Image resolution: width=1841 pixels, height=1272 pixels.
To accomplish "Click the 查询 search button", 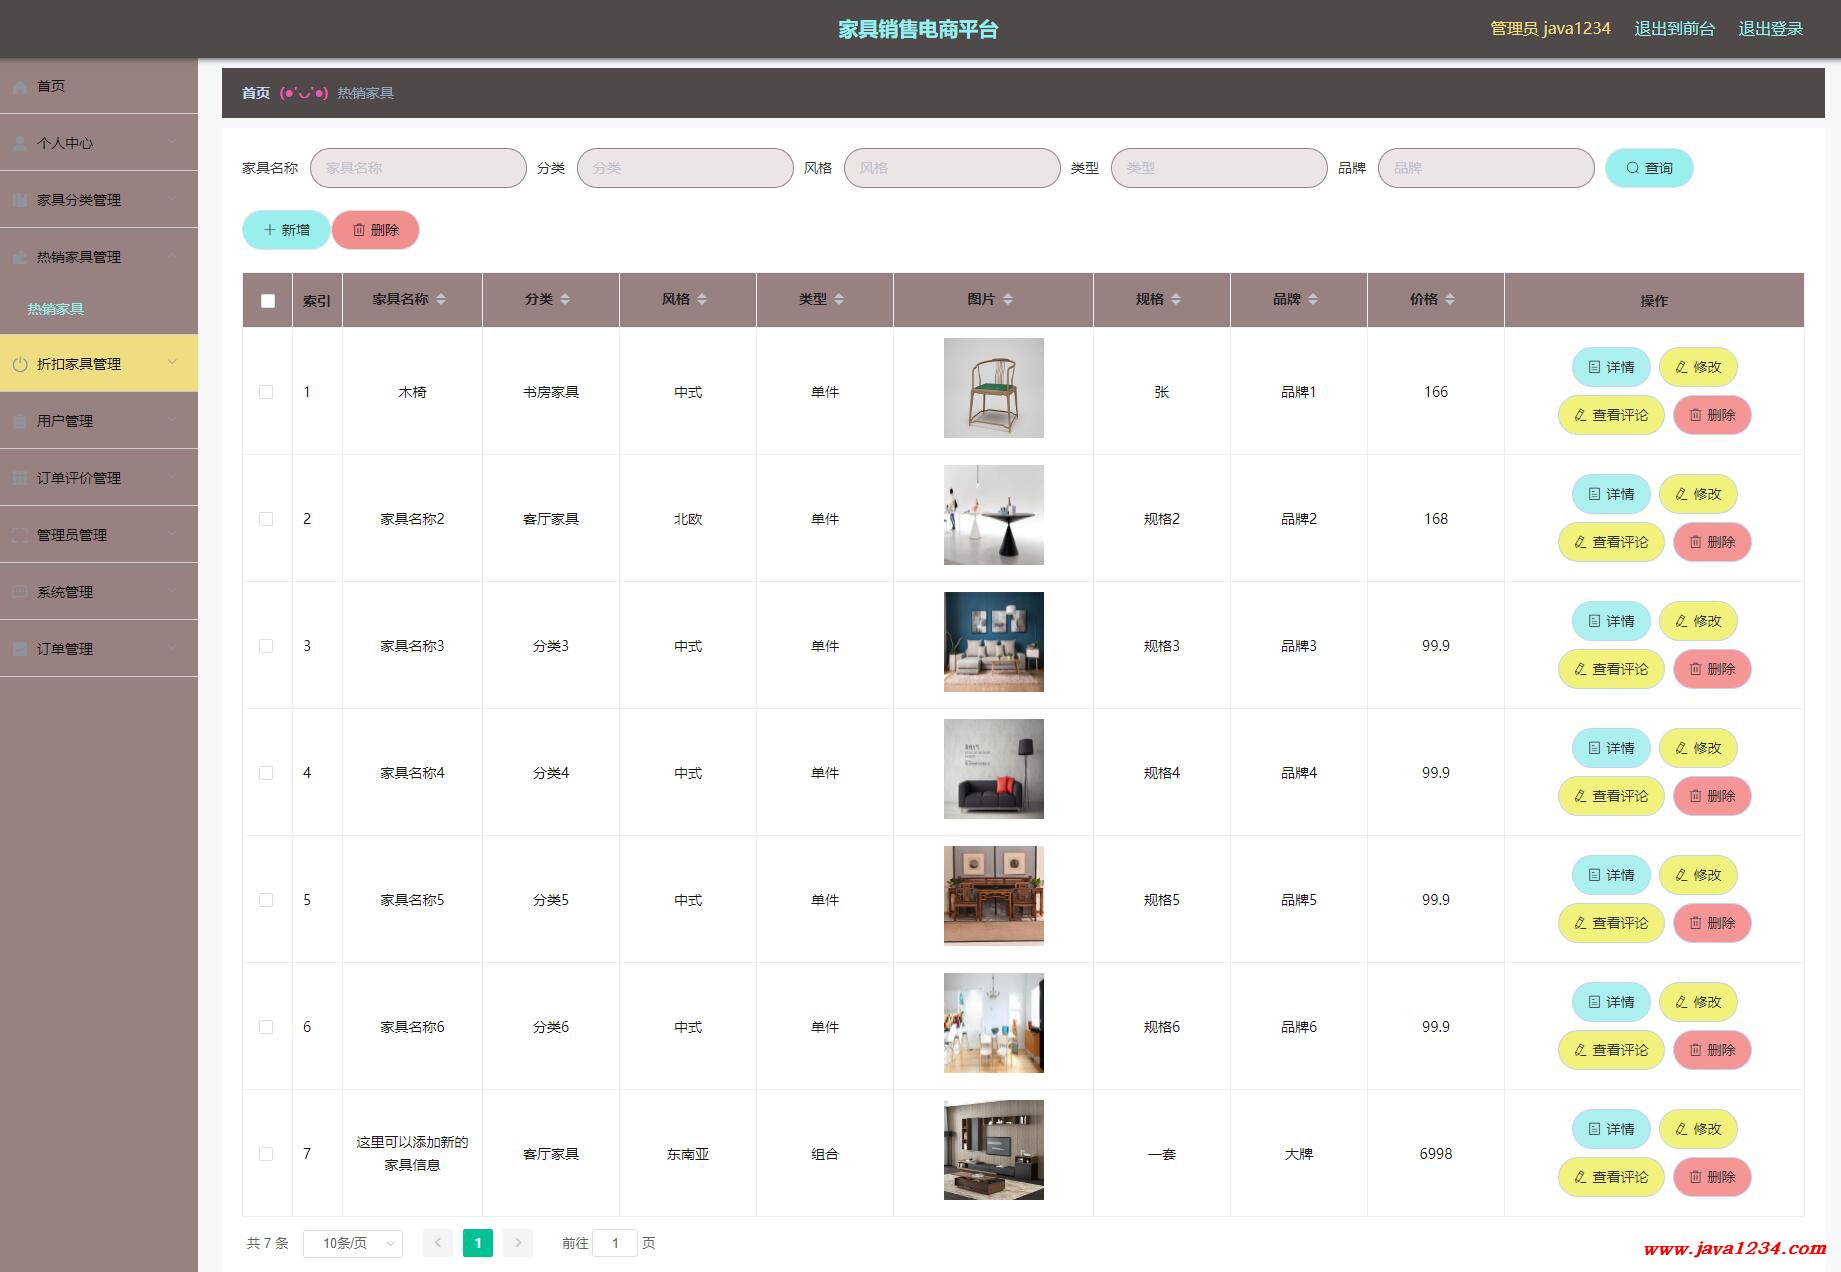I will [1649, 168].
